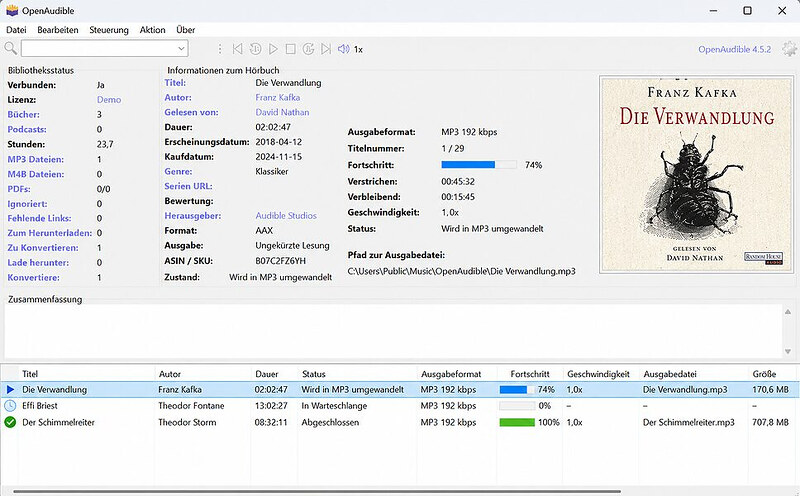This screenshot has width=800, height=496.
Task: Click the clock icon on Effi Briest row
Action: point(10,406)
